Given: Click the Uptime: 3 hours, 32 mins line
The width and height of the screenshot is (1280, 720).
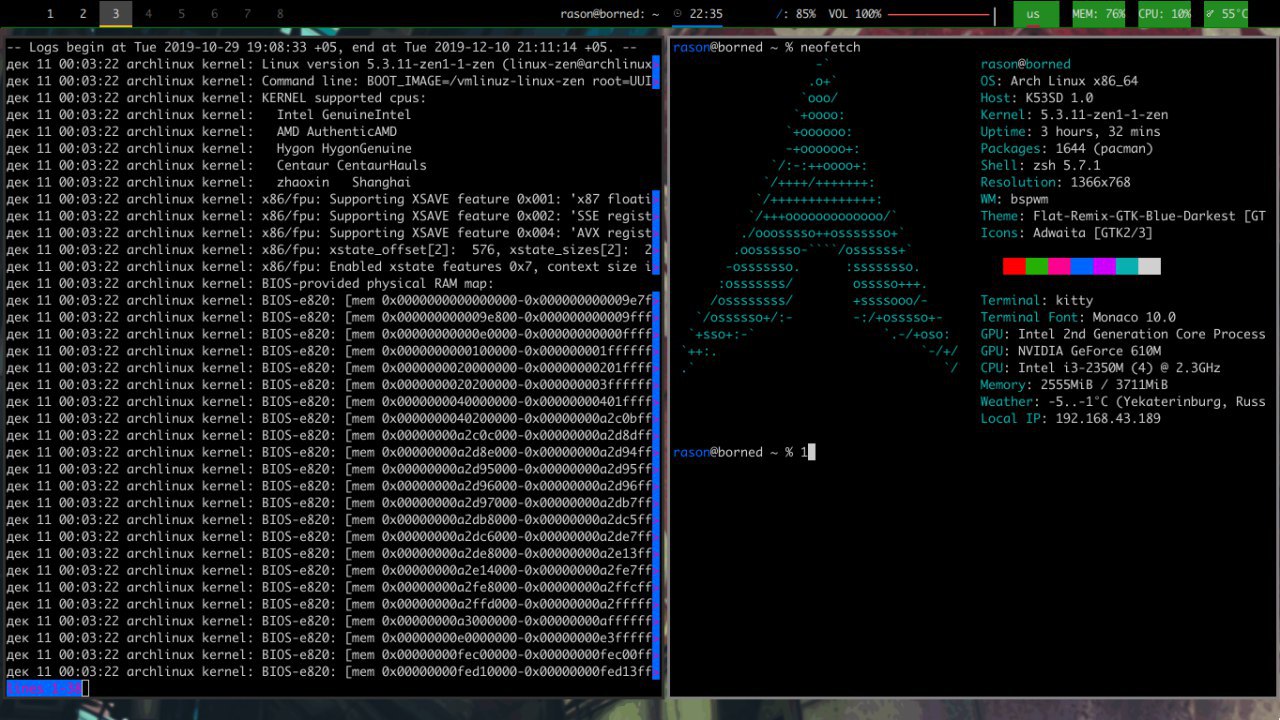Looking at the screenshot, I should point(1070,132).
